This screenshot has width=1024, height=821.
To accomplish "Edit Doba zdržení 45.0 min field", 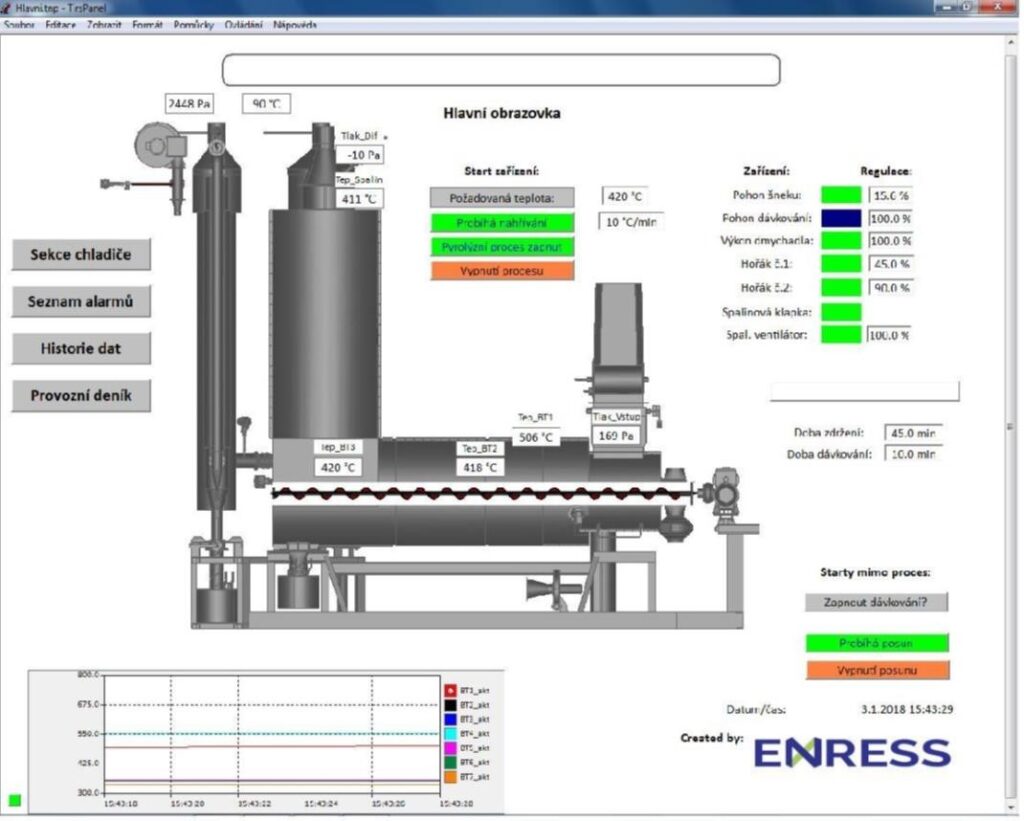I will [x=913, y=432].
